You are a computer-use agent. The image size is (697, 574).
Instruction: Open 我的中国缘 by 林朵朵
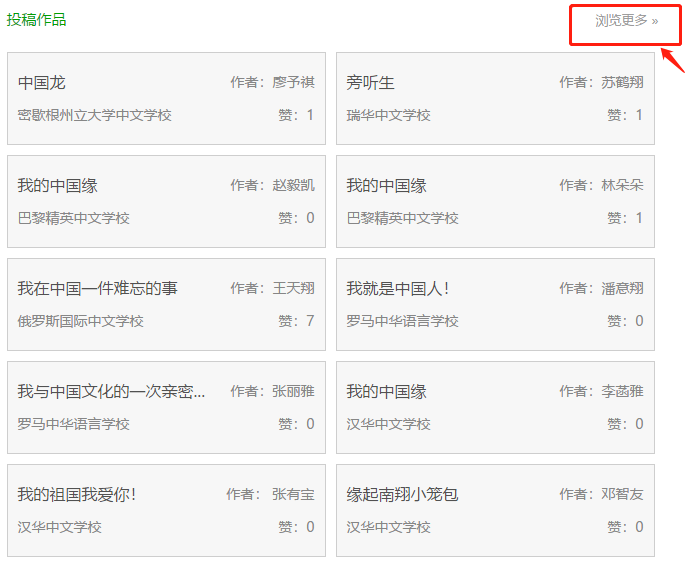click(386, 185)
